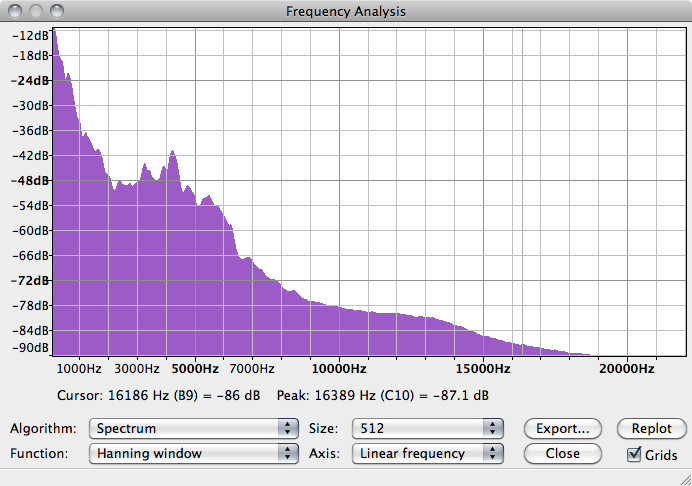The height and width of the screenshot is (486, 692).
Task: Click the spectrum peak near 4000Hz
Action: pos(173,153)
